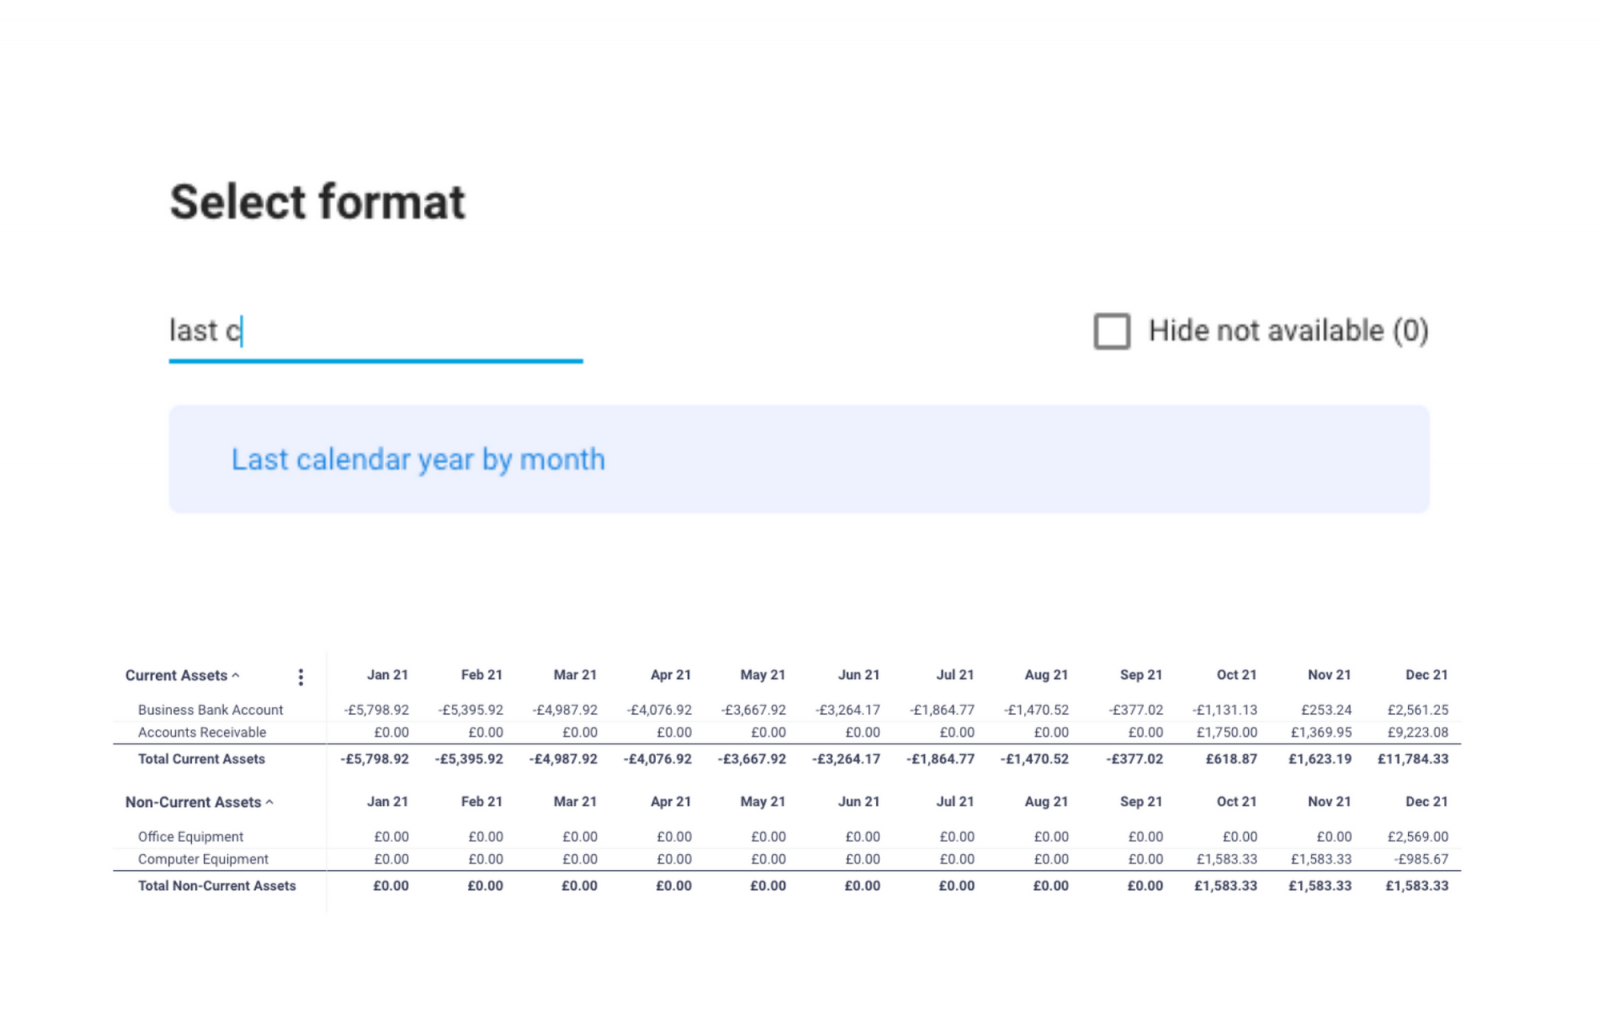Click the -£3,264.17 Business Bank Account Jun value

(x=848, y=710)
